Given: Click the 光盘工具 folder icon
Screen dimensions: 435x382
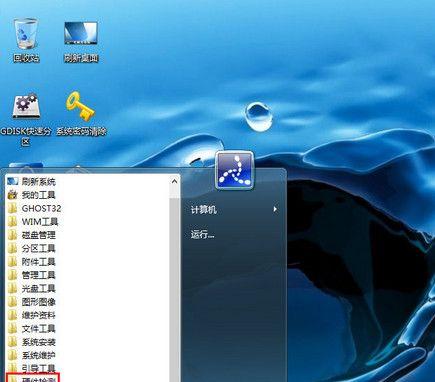Looking at the screenshot, I should point(12,288).
